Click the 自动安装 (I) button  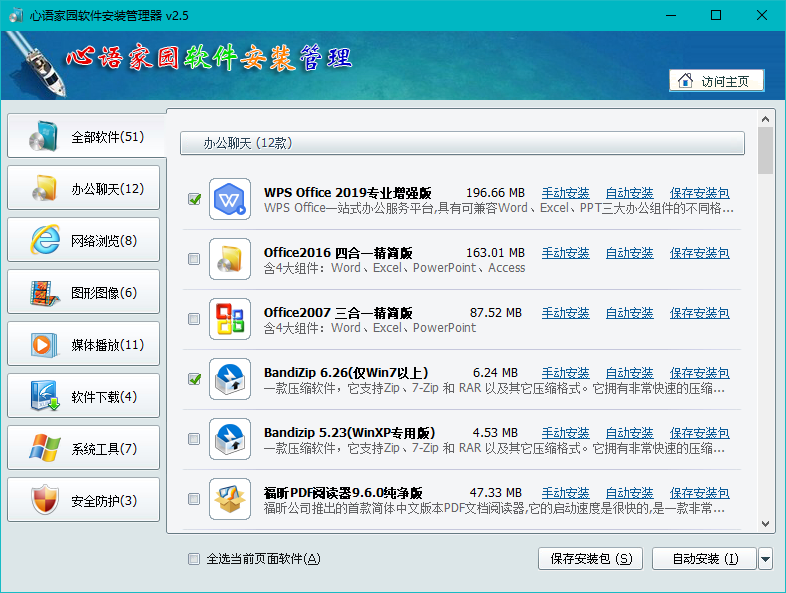(x=704, y=558)
